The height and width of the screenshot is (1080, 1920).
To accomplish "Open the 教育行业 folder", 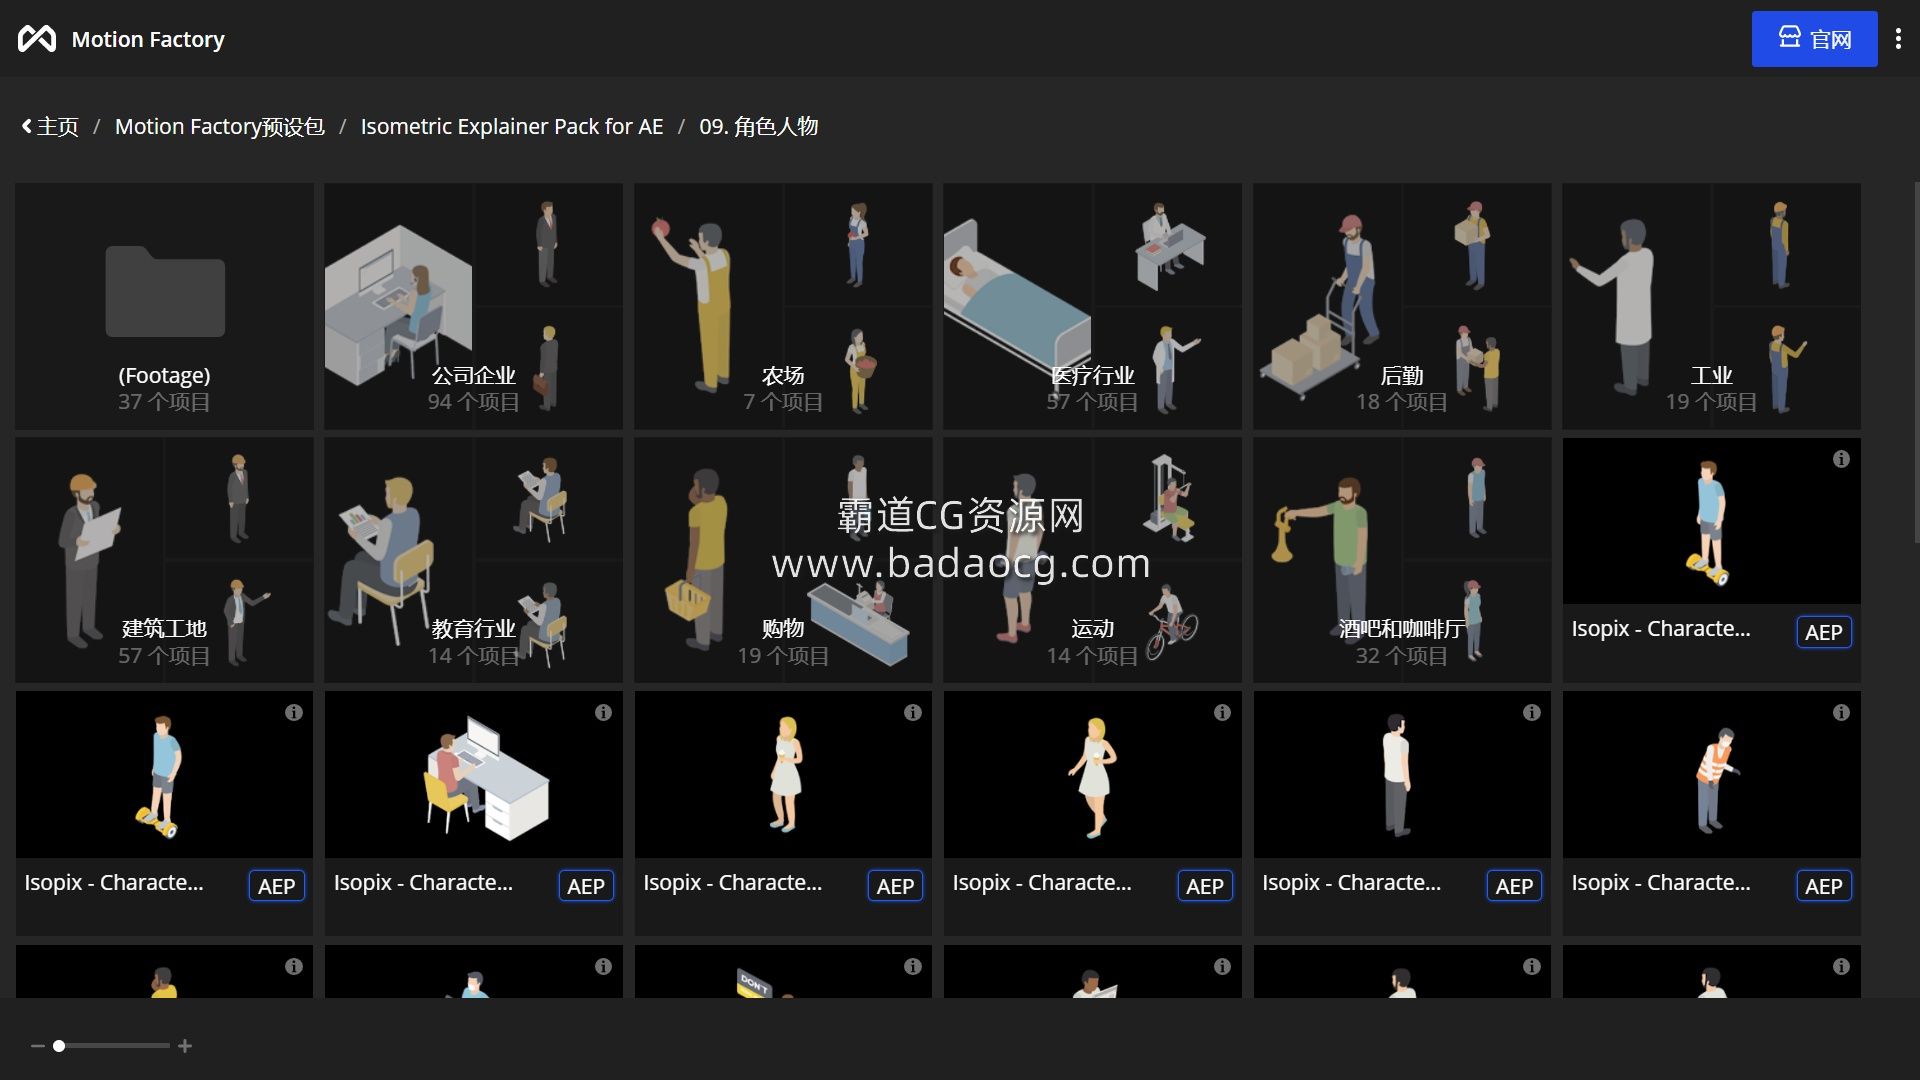I will tap(473, 560).
